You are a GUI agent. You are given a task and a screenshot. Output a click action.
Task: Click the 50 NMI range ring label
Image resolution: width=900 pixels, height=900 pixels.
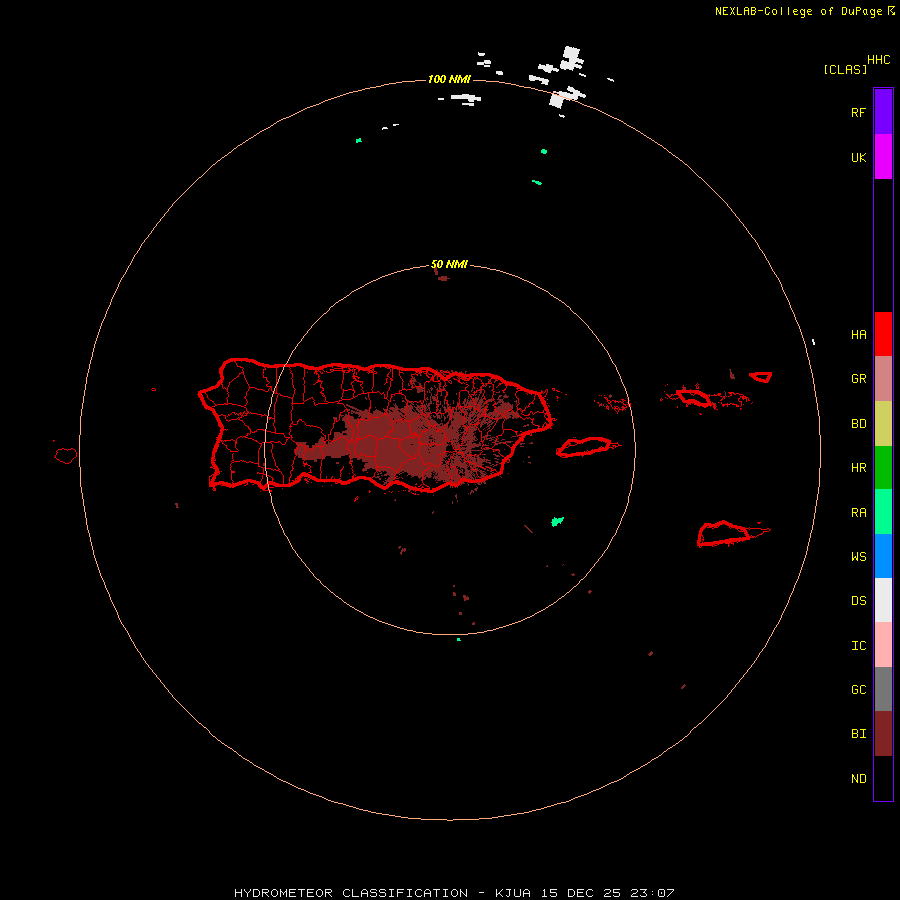(449, 265)
